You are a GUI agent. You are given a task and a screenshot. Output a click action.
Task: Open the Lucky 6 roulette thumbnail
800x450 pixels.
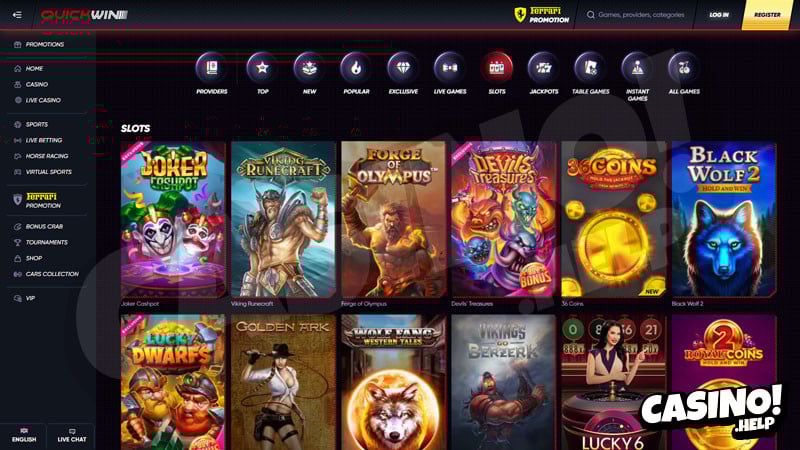point(614,382)
